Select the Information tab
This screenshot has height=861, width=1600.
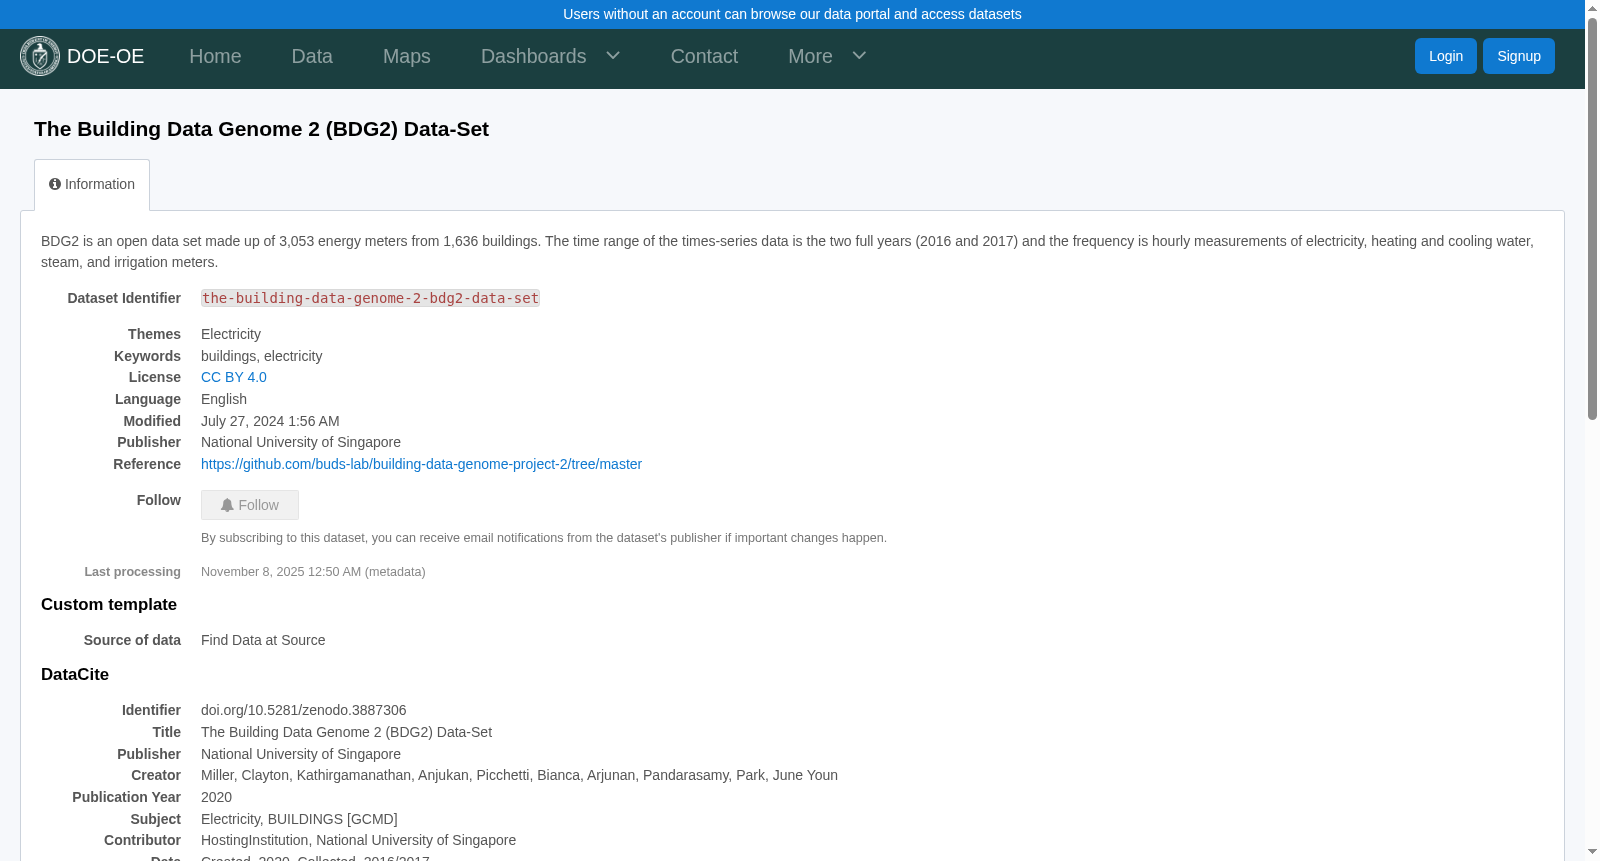pyautogui.click(x=92, y=185)
